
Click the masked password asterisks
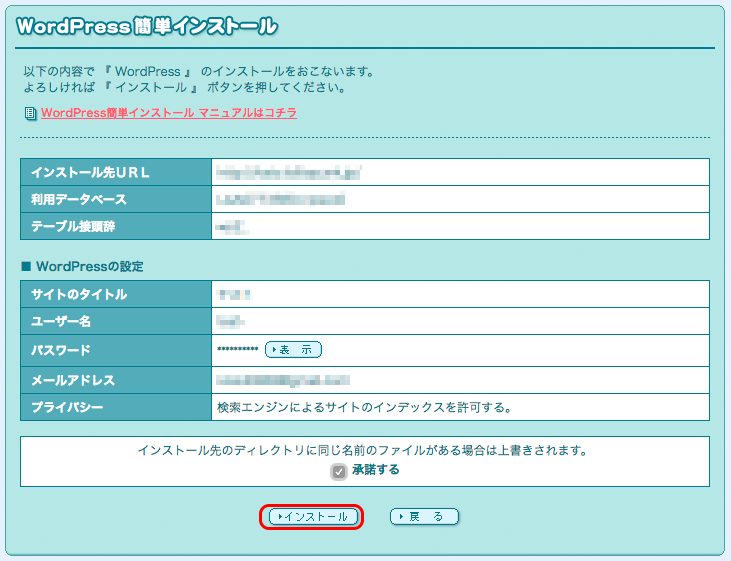[x=237, y=350]
